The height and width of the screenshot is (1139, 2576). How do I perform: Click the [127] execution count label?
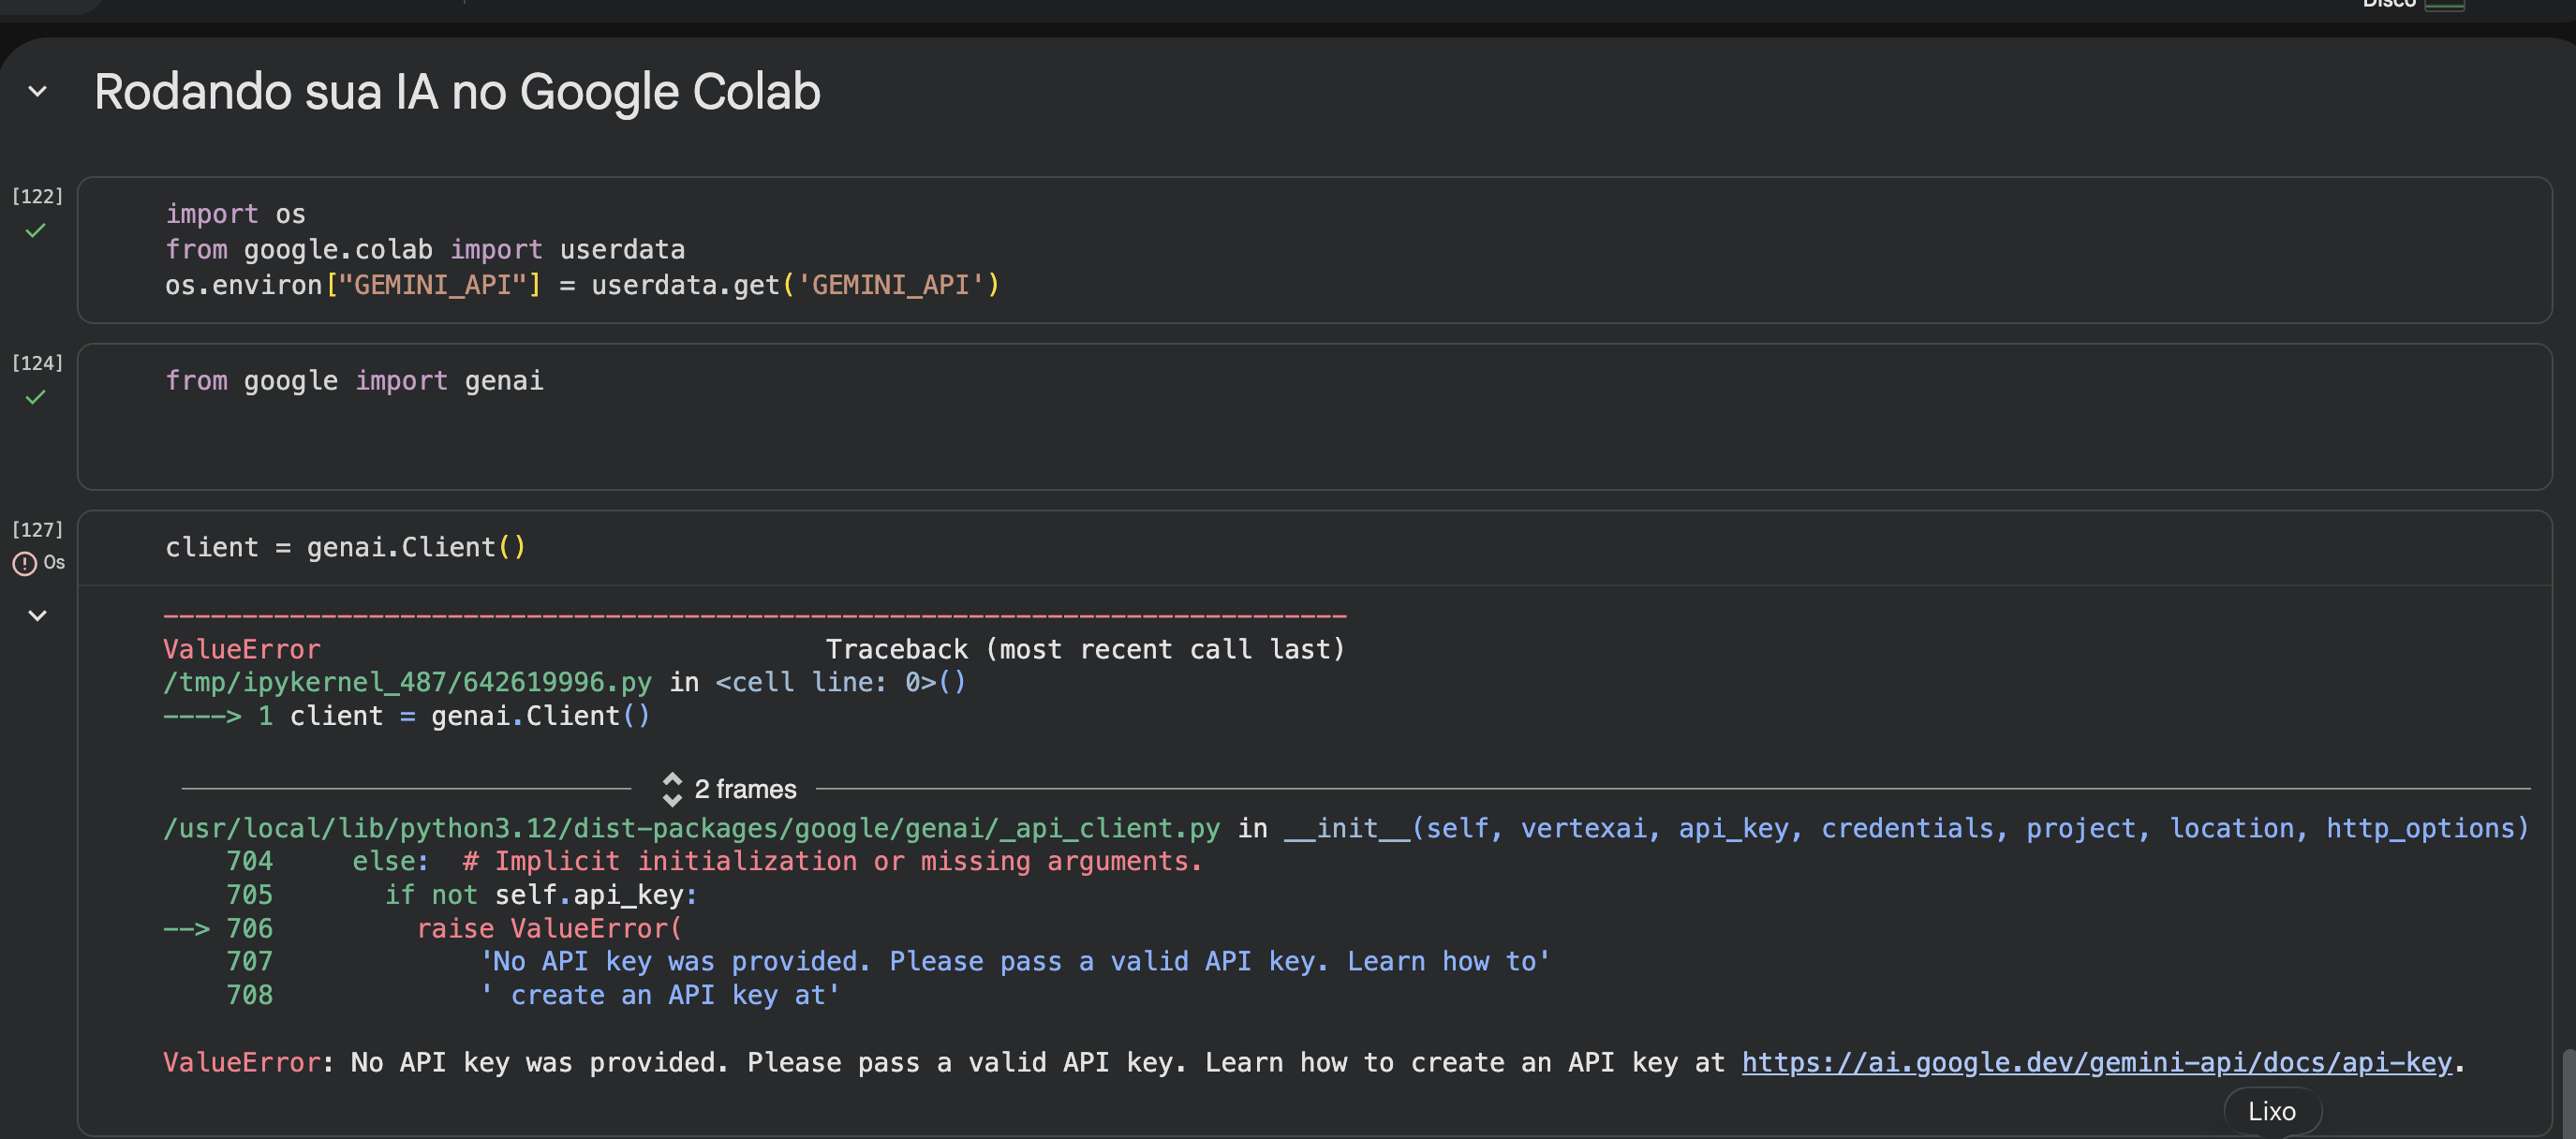pyautogui.click(x=37, y=529)
